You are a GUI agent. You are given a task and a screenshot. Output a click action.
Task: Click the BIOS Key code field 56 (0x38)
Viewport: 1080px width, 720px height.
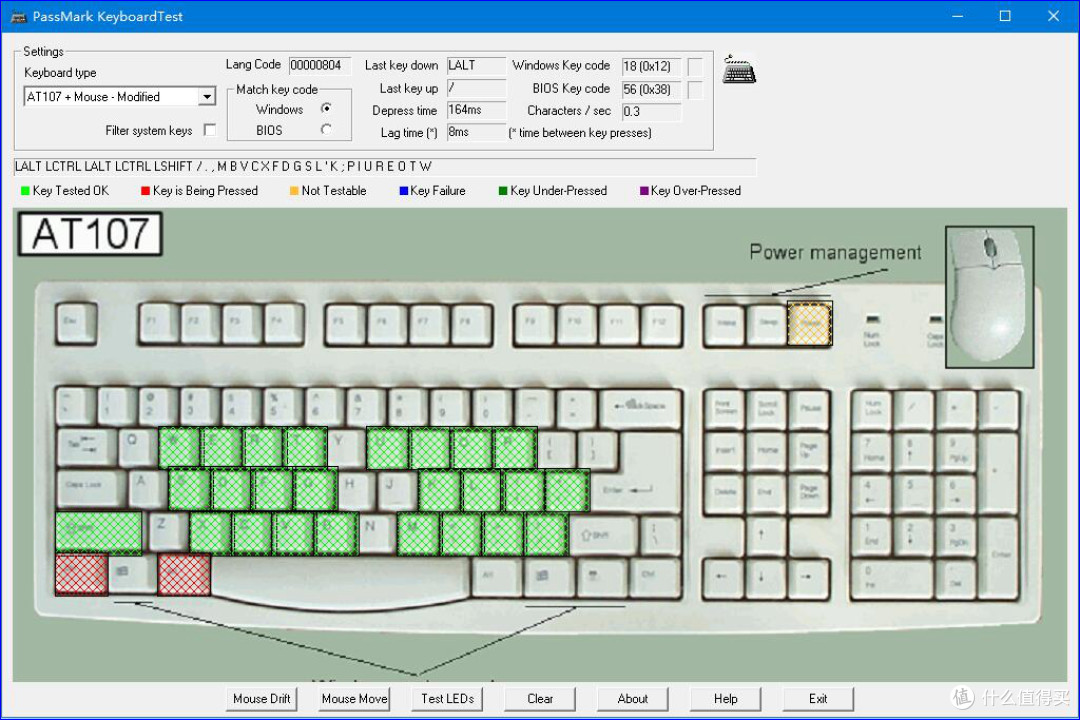click(x=651, y=90)
